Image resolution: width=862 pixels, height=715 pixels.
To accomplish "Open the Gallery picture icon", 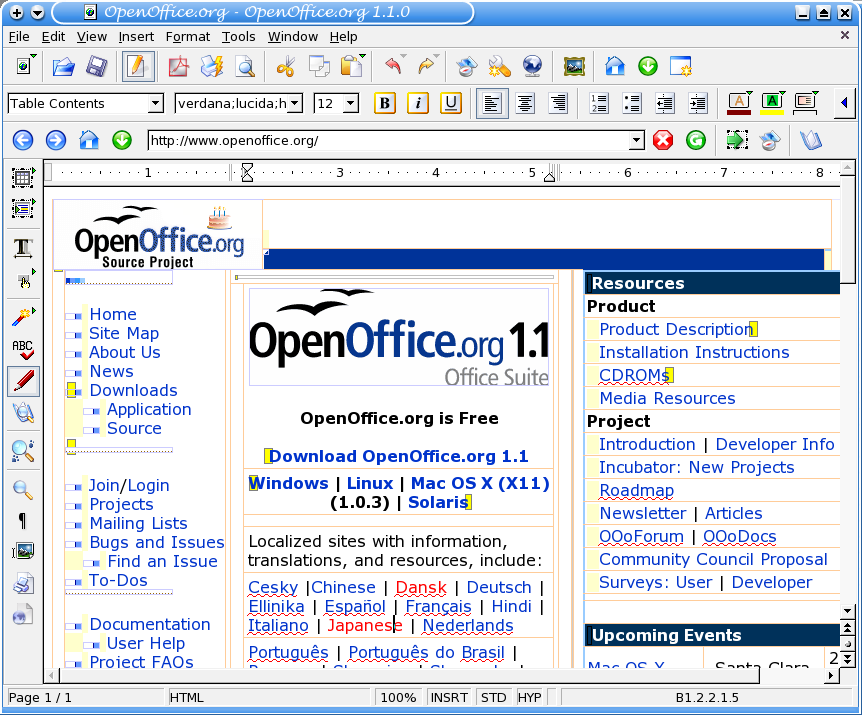I will click(x=574, y=67).
